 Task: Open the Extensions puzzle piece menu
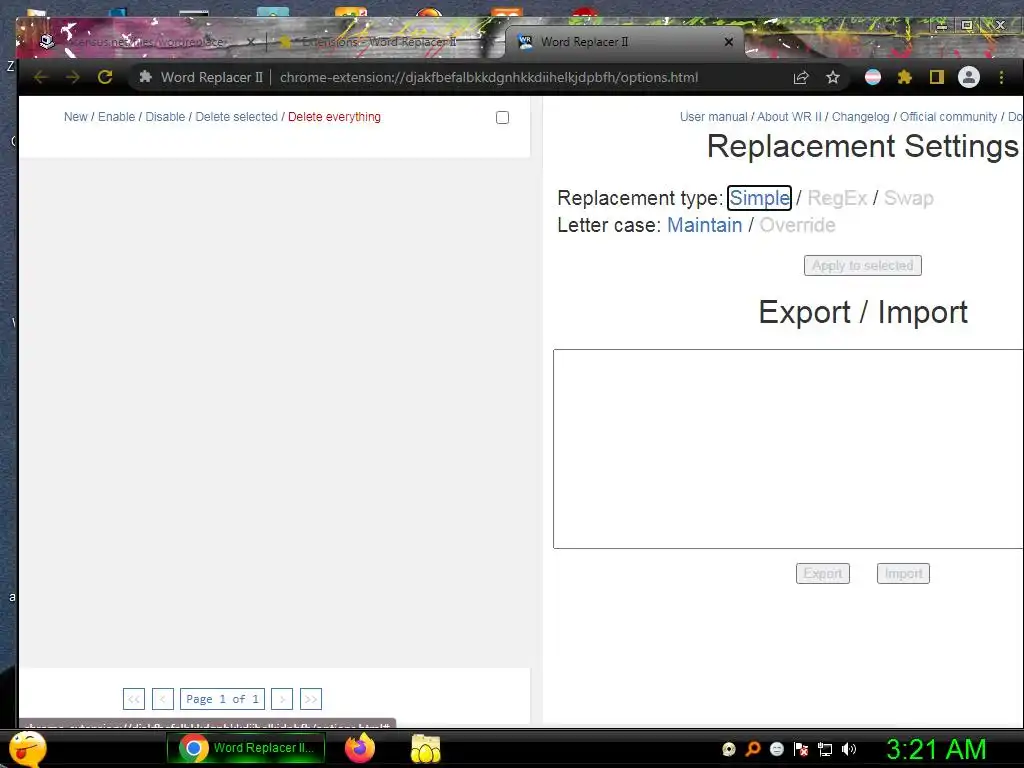[x=904, y=78]
